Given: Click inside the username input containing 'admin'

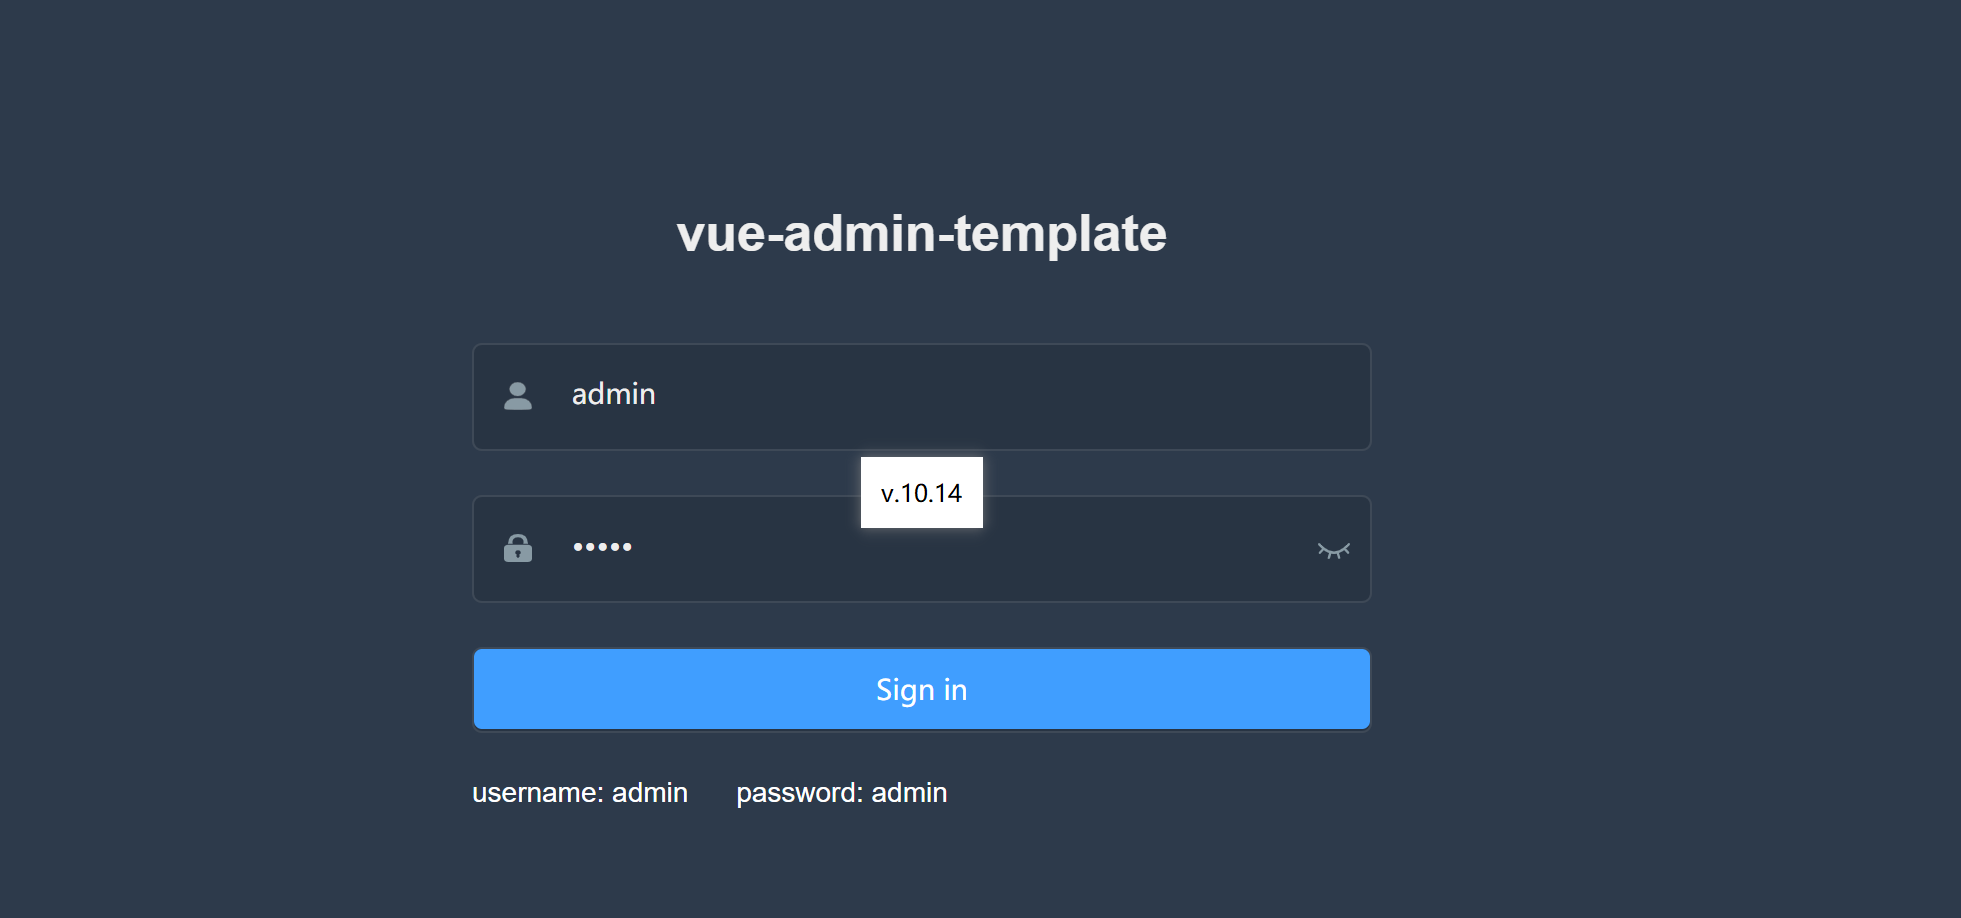Looking at the screenshot, I should point(900,396).
